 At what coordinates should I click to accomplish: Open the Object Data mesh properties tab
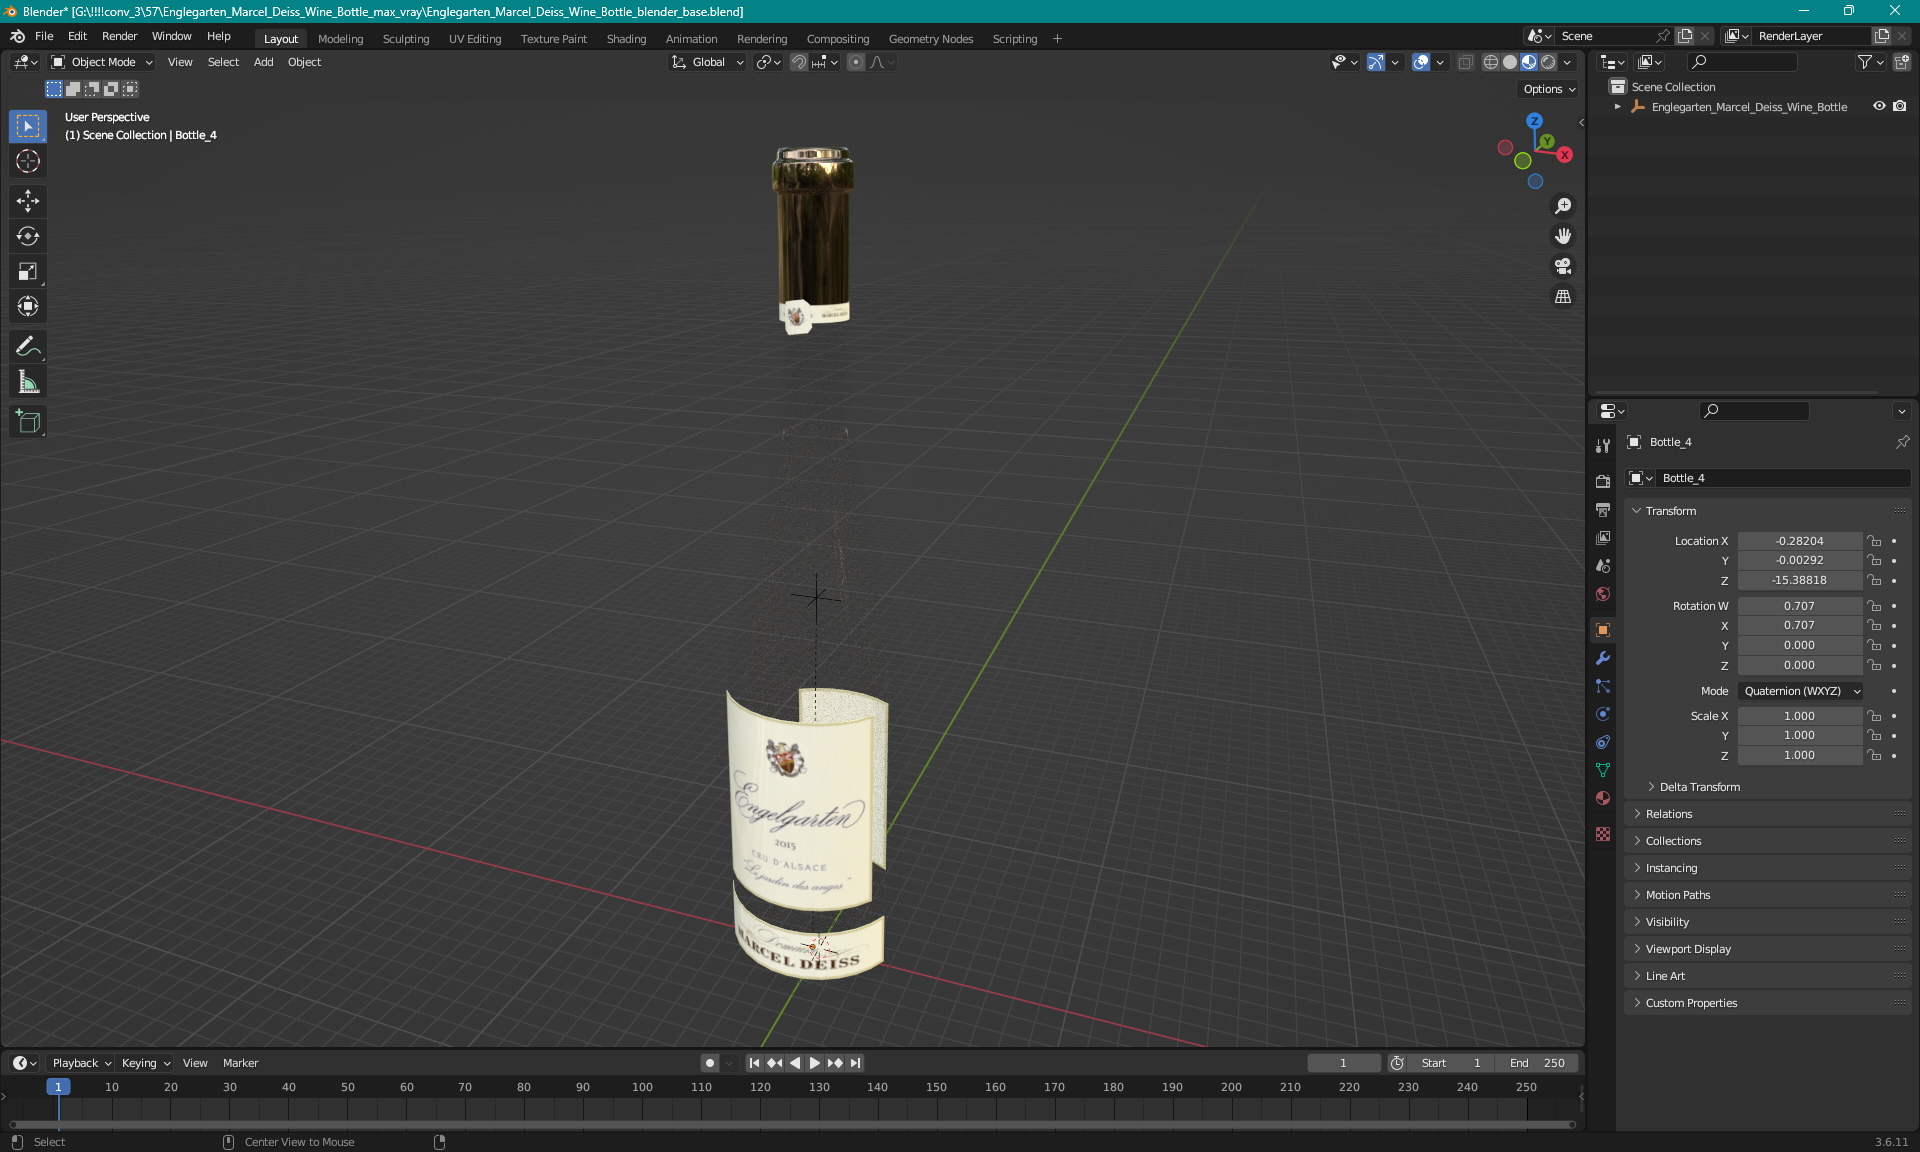pyautogui.click(x=1603, y=770)
